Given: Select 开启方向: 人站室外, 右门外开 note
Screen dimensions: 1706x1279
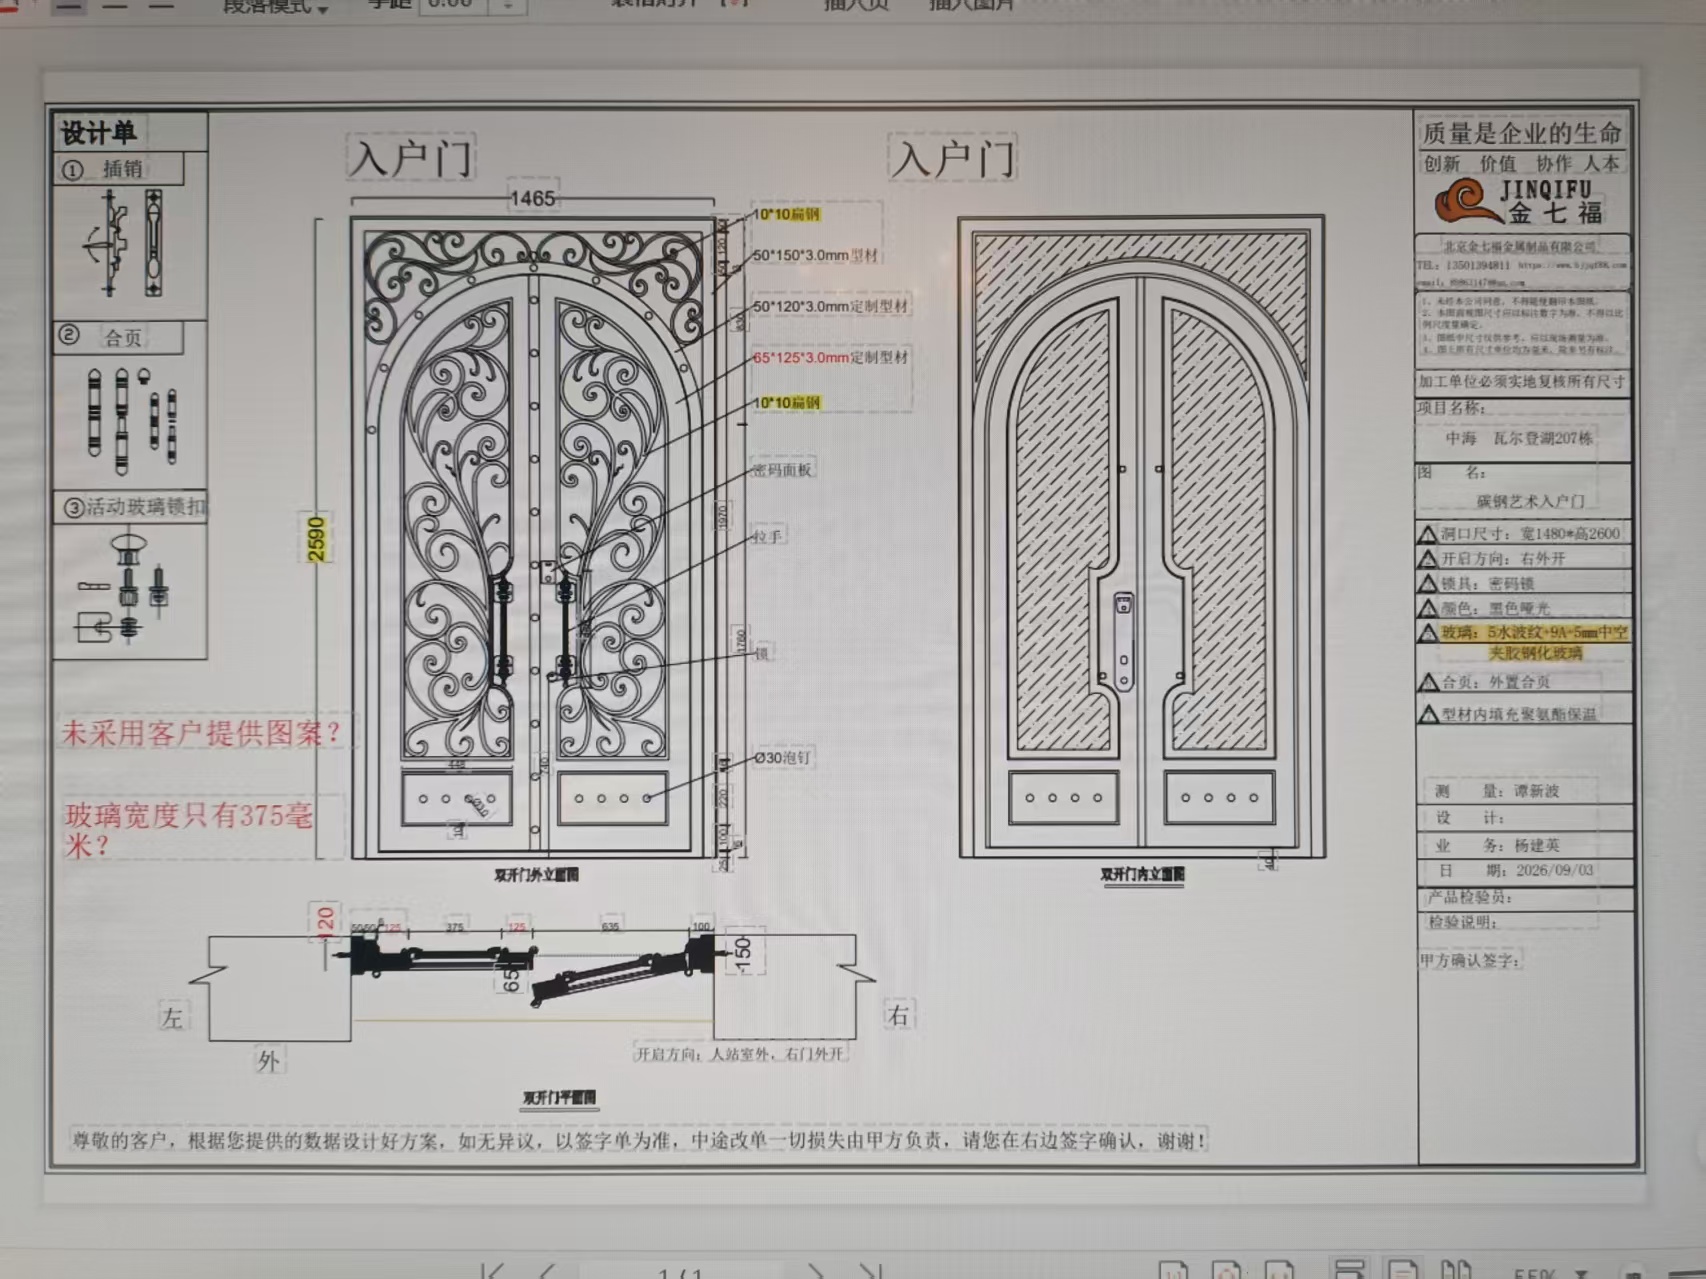Looking at the screenshot, I should click(740, 1054).
